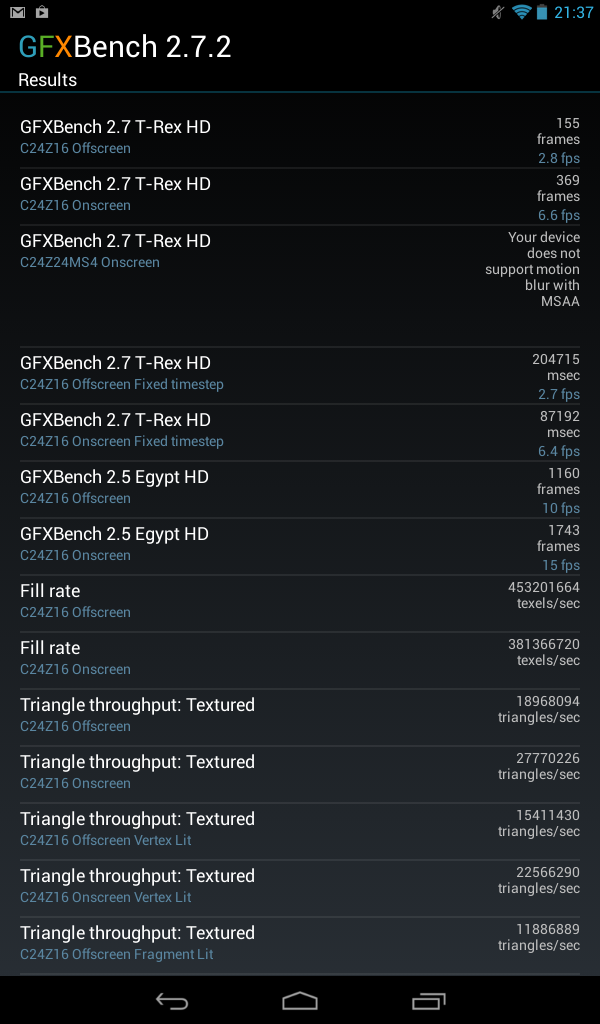Image resolution: width=600 pixels, height=1024 pixels.
Task: Tap the muted sound status icon
Action: point(498,12)
